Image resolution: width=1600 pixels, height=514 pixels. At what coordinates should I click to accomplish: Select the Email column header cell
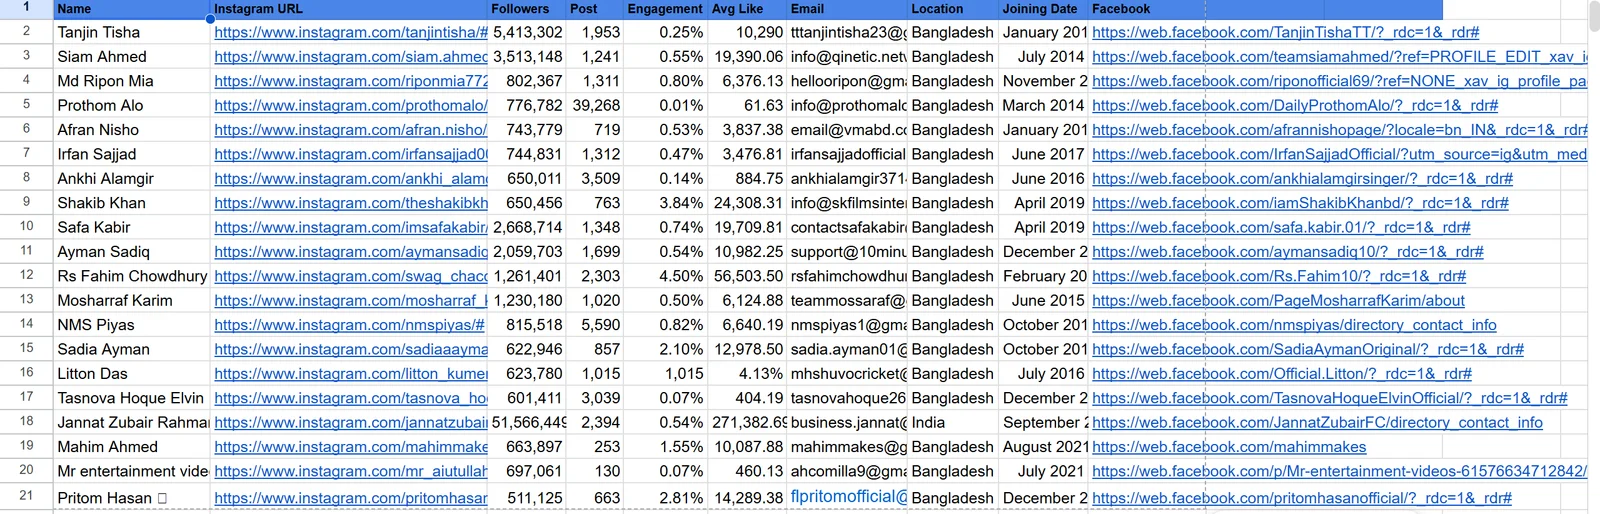pyautogui.click(x=848, y=9)
